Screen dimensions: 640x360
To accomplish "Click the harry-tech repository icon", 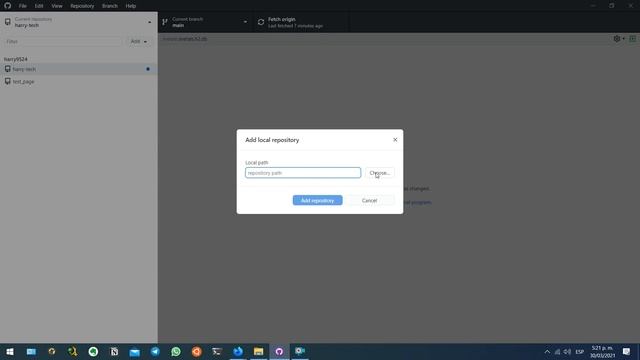I will pyautogui.click(x=8, y=69).
